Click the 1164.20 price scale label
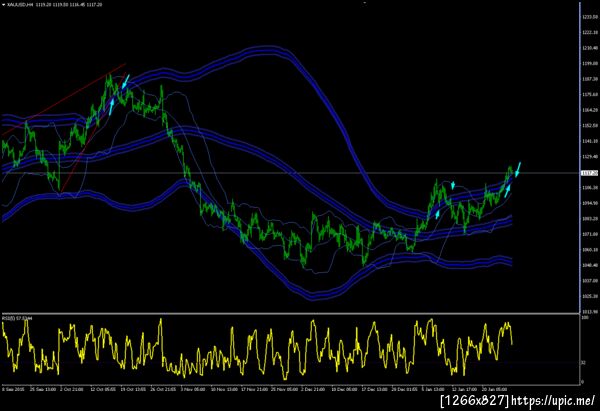The width and height of the screenshot is (600, 411). [590, 110]
